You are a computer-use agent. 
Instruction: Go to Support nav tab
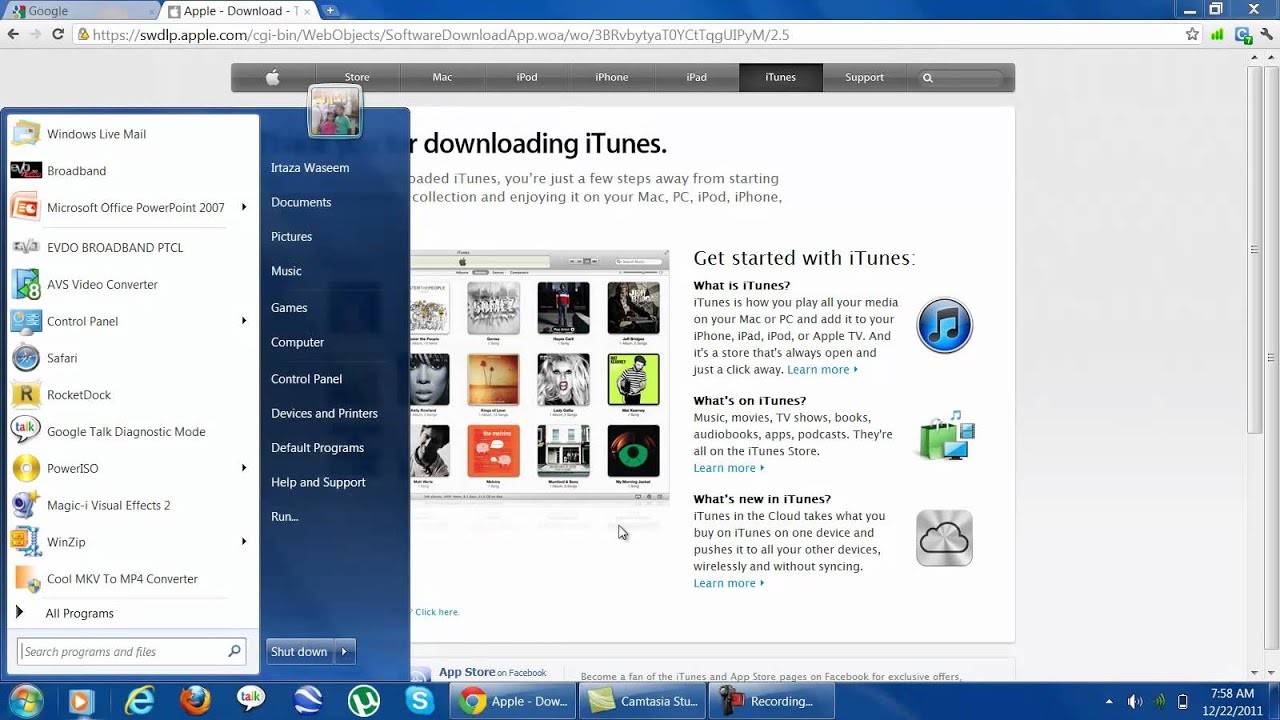[x=864, y=77]
